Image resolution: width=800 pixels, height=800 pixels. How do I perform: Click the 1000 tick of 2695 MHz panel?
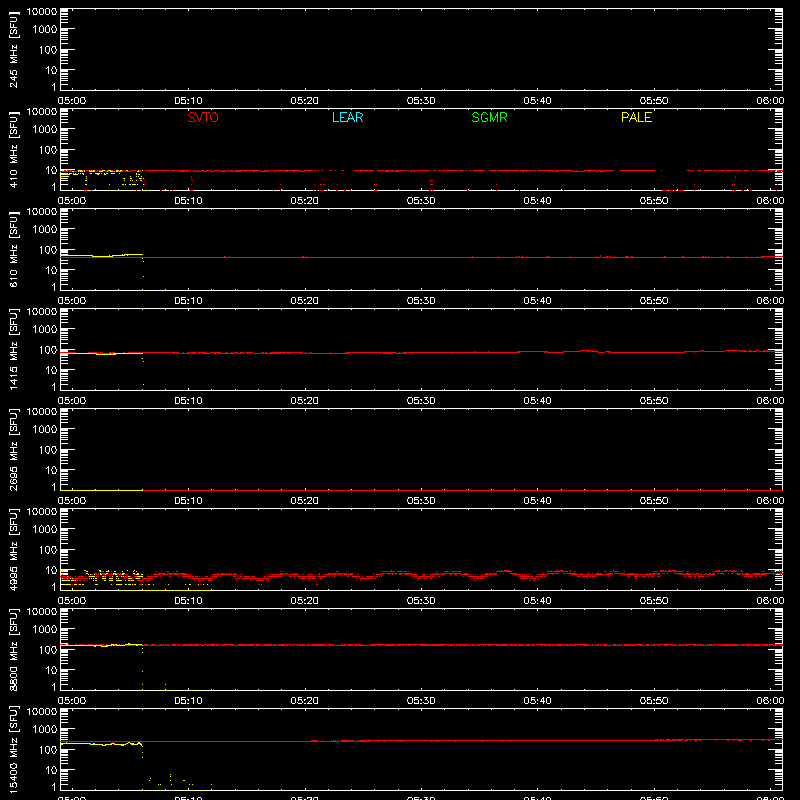(45, 430)
